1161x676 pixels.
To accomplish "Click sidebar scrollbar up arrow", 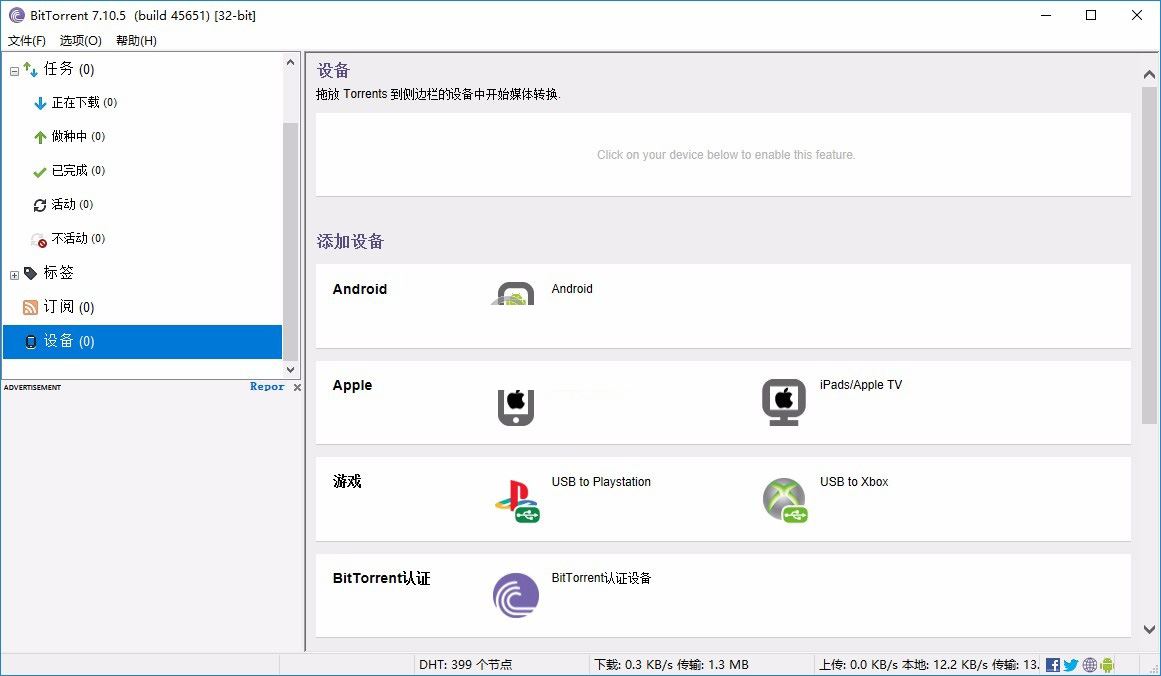I will [290, 63].
